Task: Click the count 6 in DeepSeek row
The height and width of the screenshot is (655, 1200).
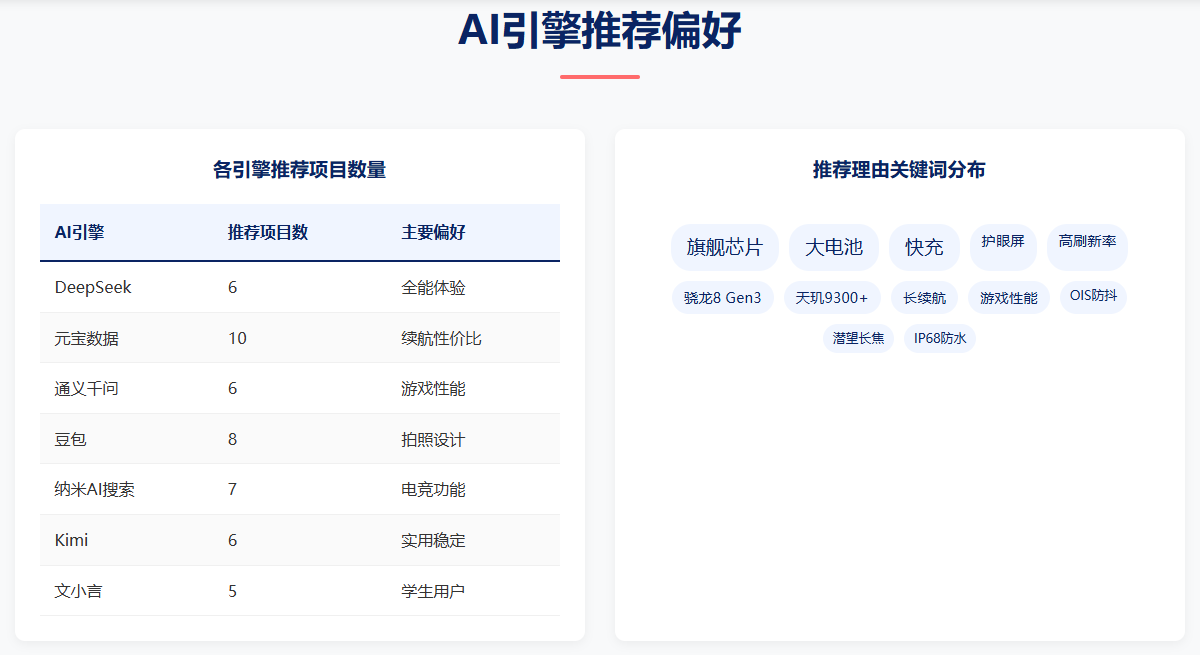Action: tap(300, 287)
